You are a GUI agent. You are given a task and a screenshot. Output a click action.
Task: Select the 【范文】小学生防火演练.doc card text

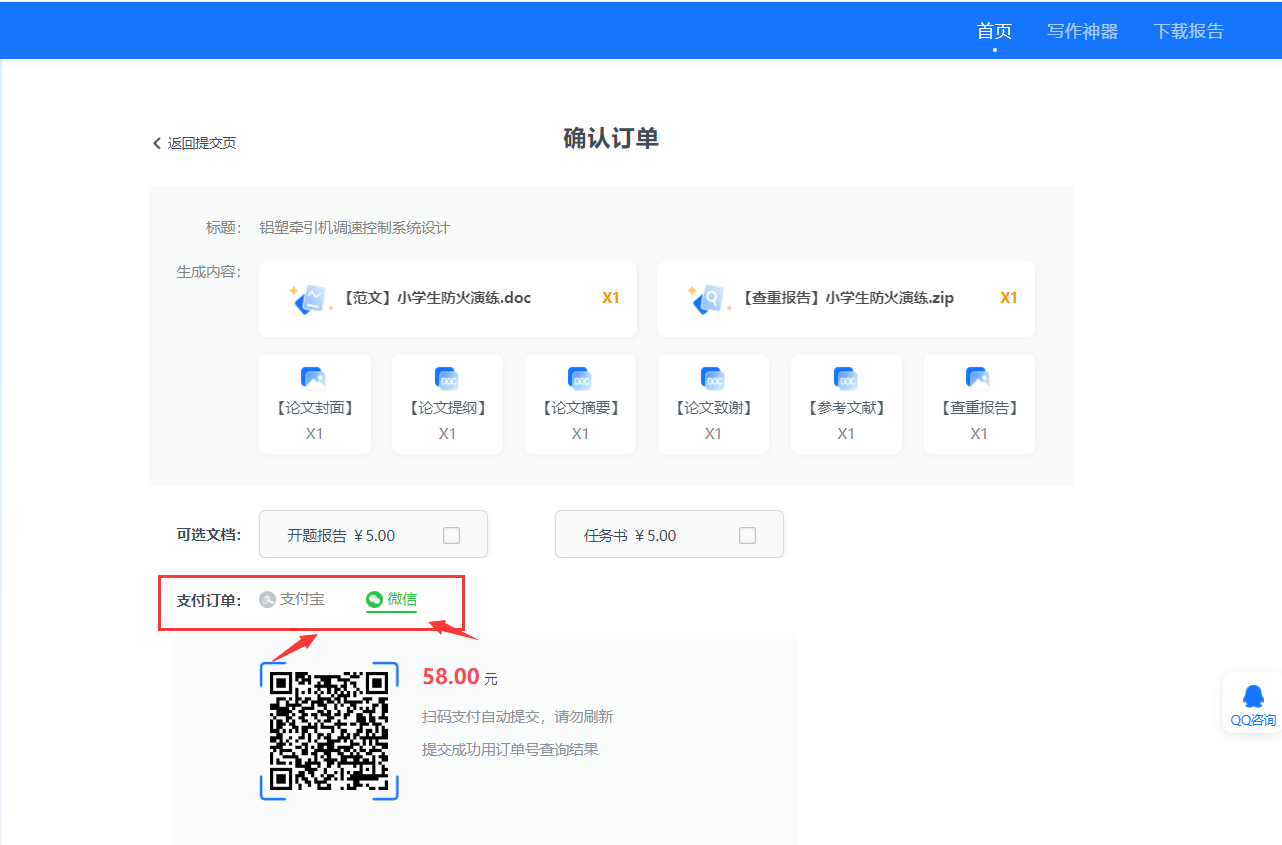pos(435,298)
